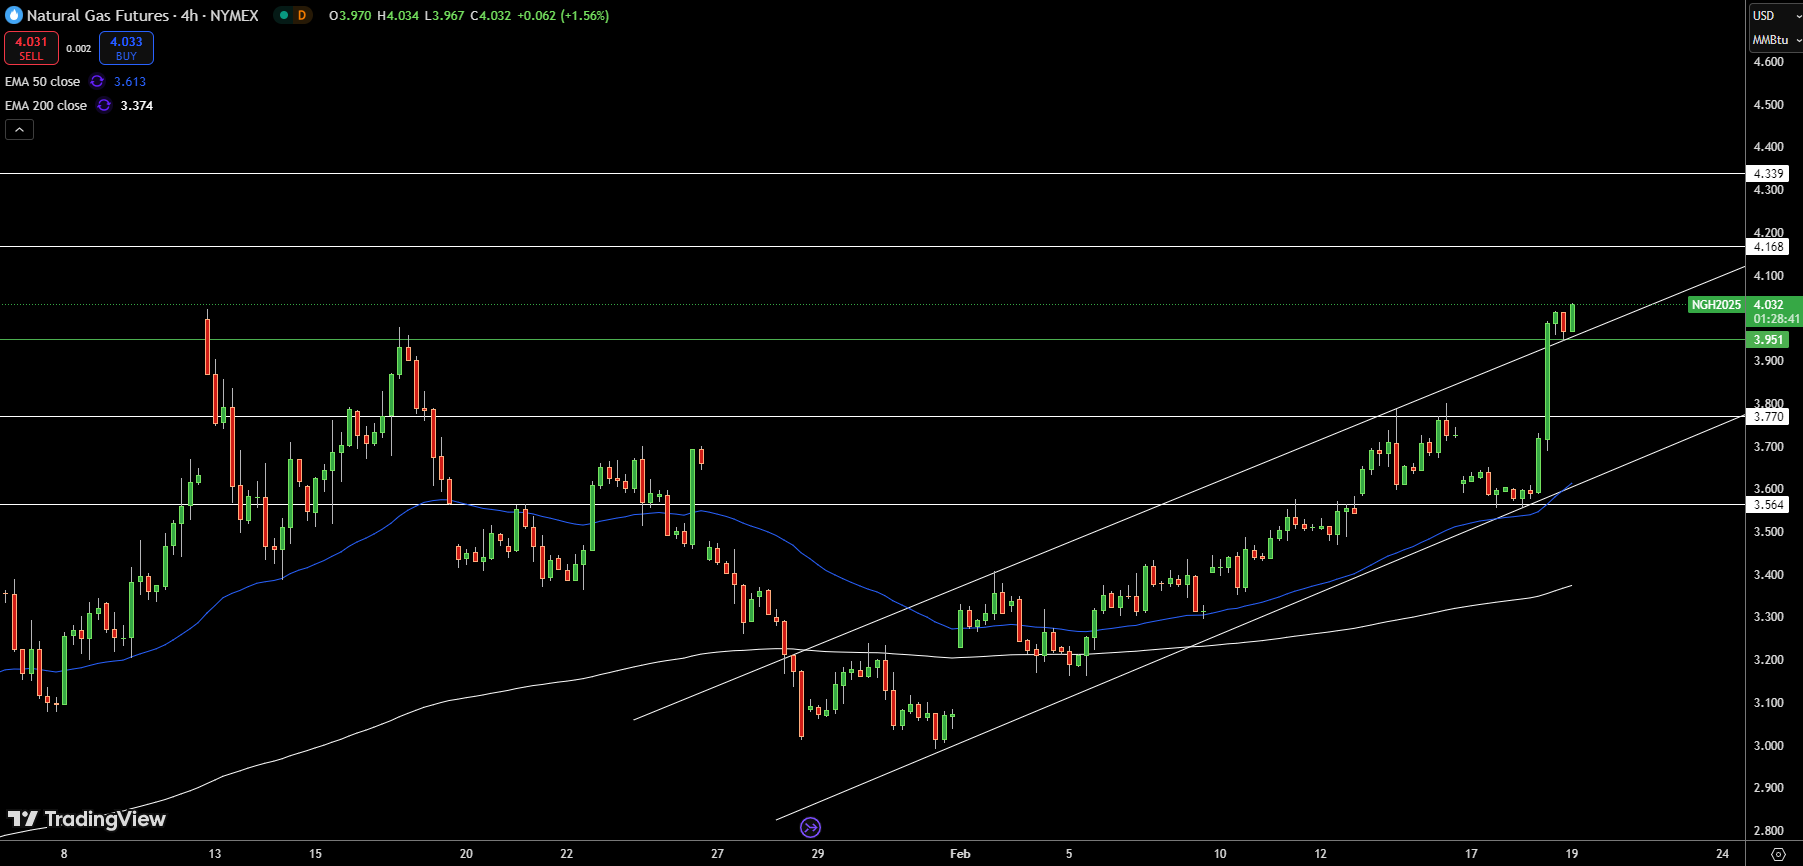Select the EMA 50 close legend label
Image resolution: width=1803 pixels, height=866 pixels.
point(42,82)
